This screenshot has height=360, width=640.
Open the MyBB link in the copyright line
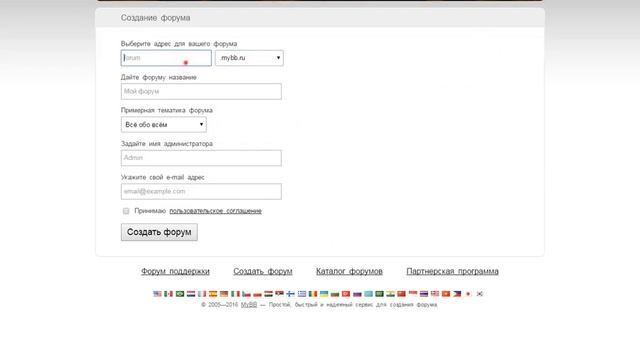click(249, 305)
